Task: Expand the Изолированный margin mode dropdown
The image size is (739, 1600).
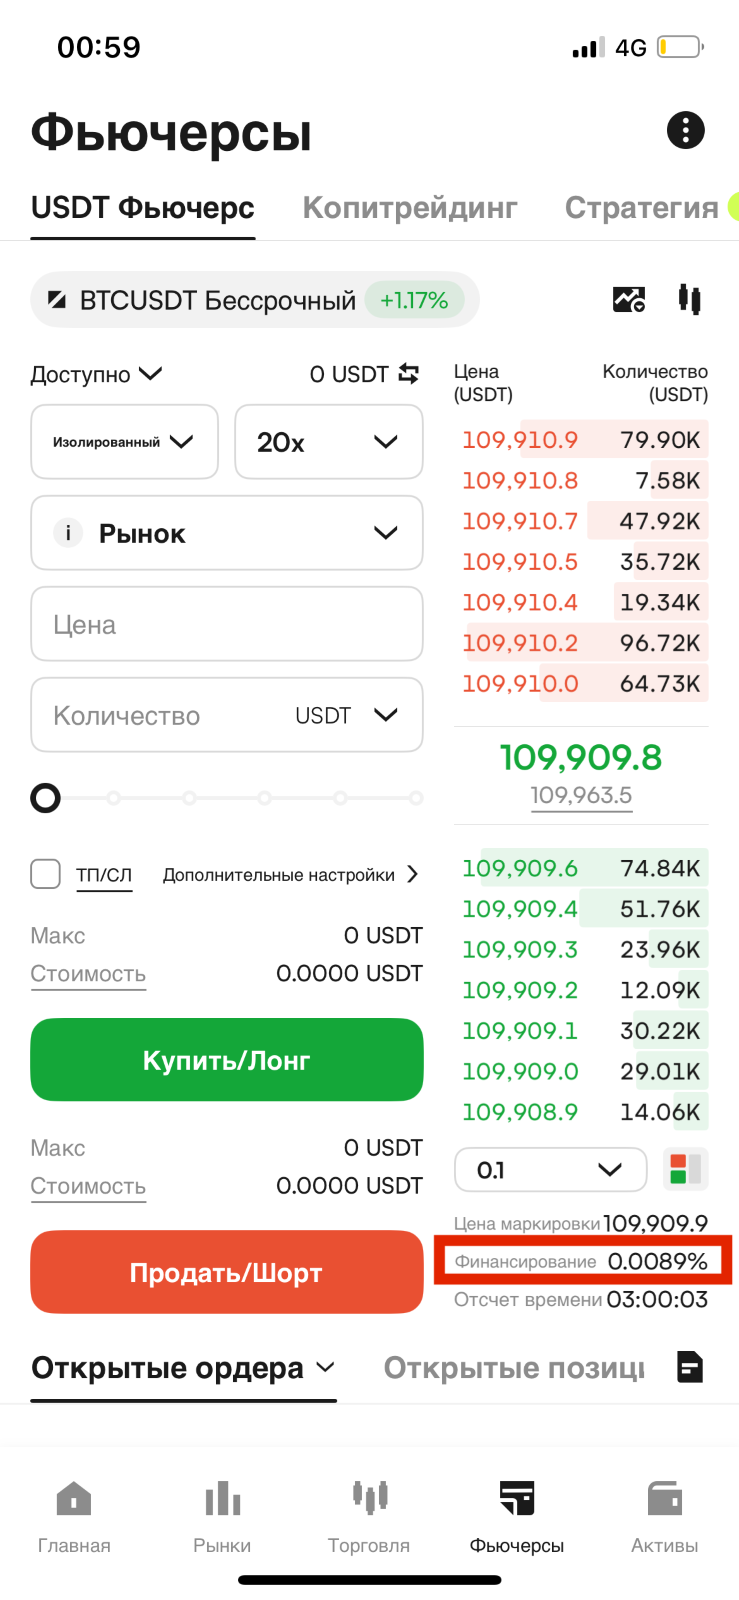Action: [x=125, y=442]
